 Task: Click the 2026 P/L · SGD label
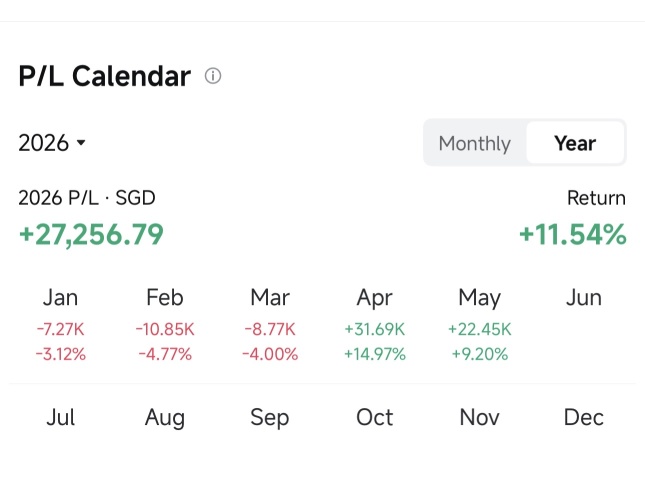(87, 198)
